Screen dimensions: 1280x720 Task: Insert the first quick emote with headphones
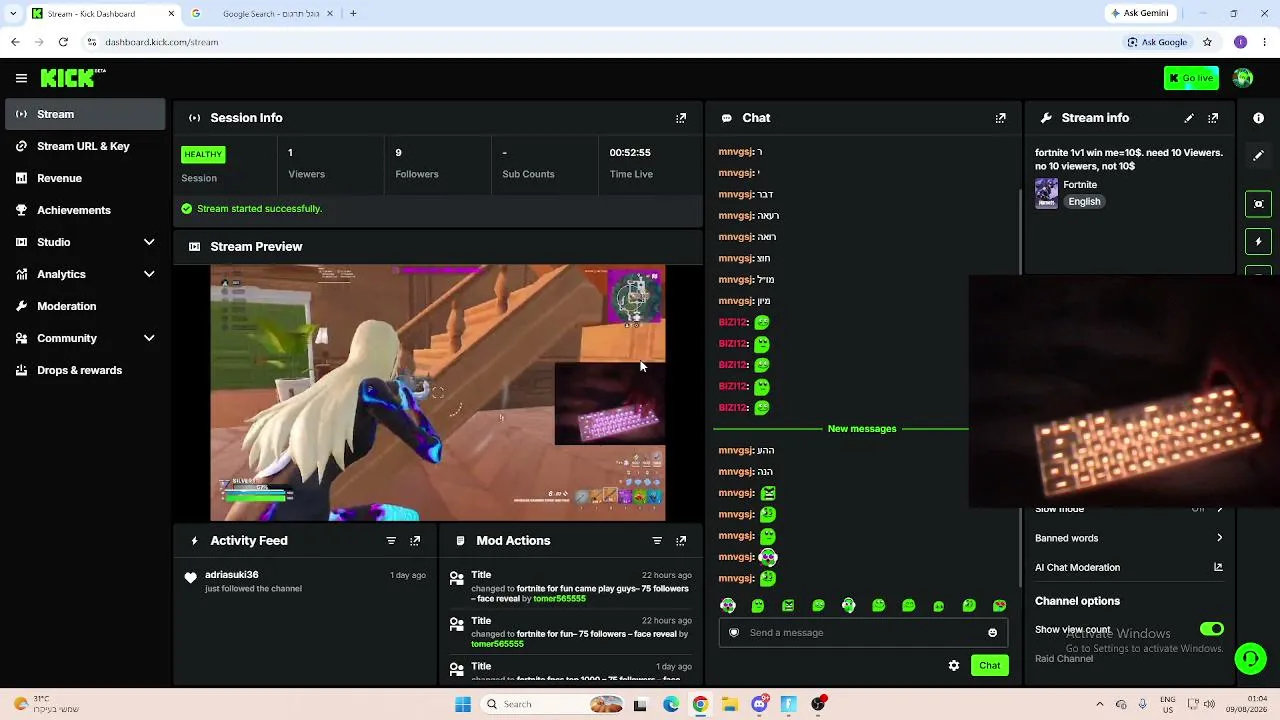(x=728, y=606)
